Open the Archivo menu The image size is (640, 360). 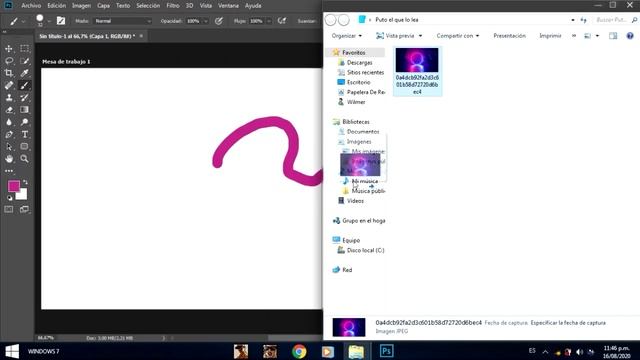tap(31, 6)
